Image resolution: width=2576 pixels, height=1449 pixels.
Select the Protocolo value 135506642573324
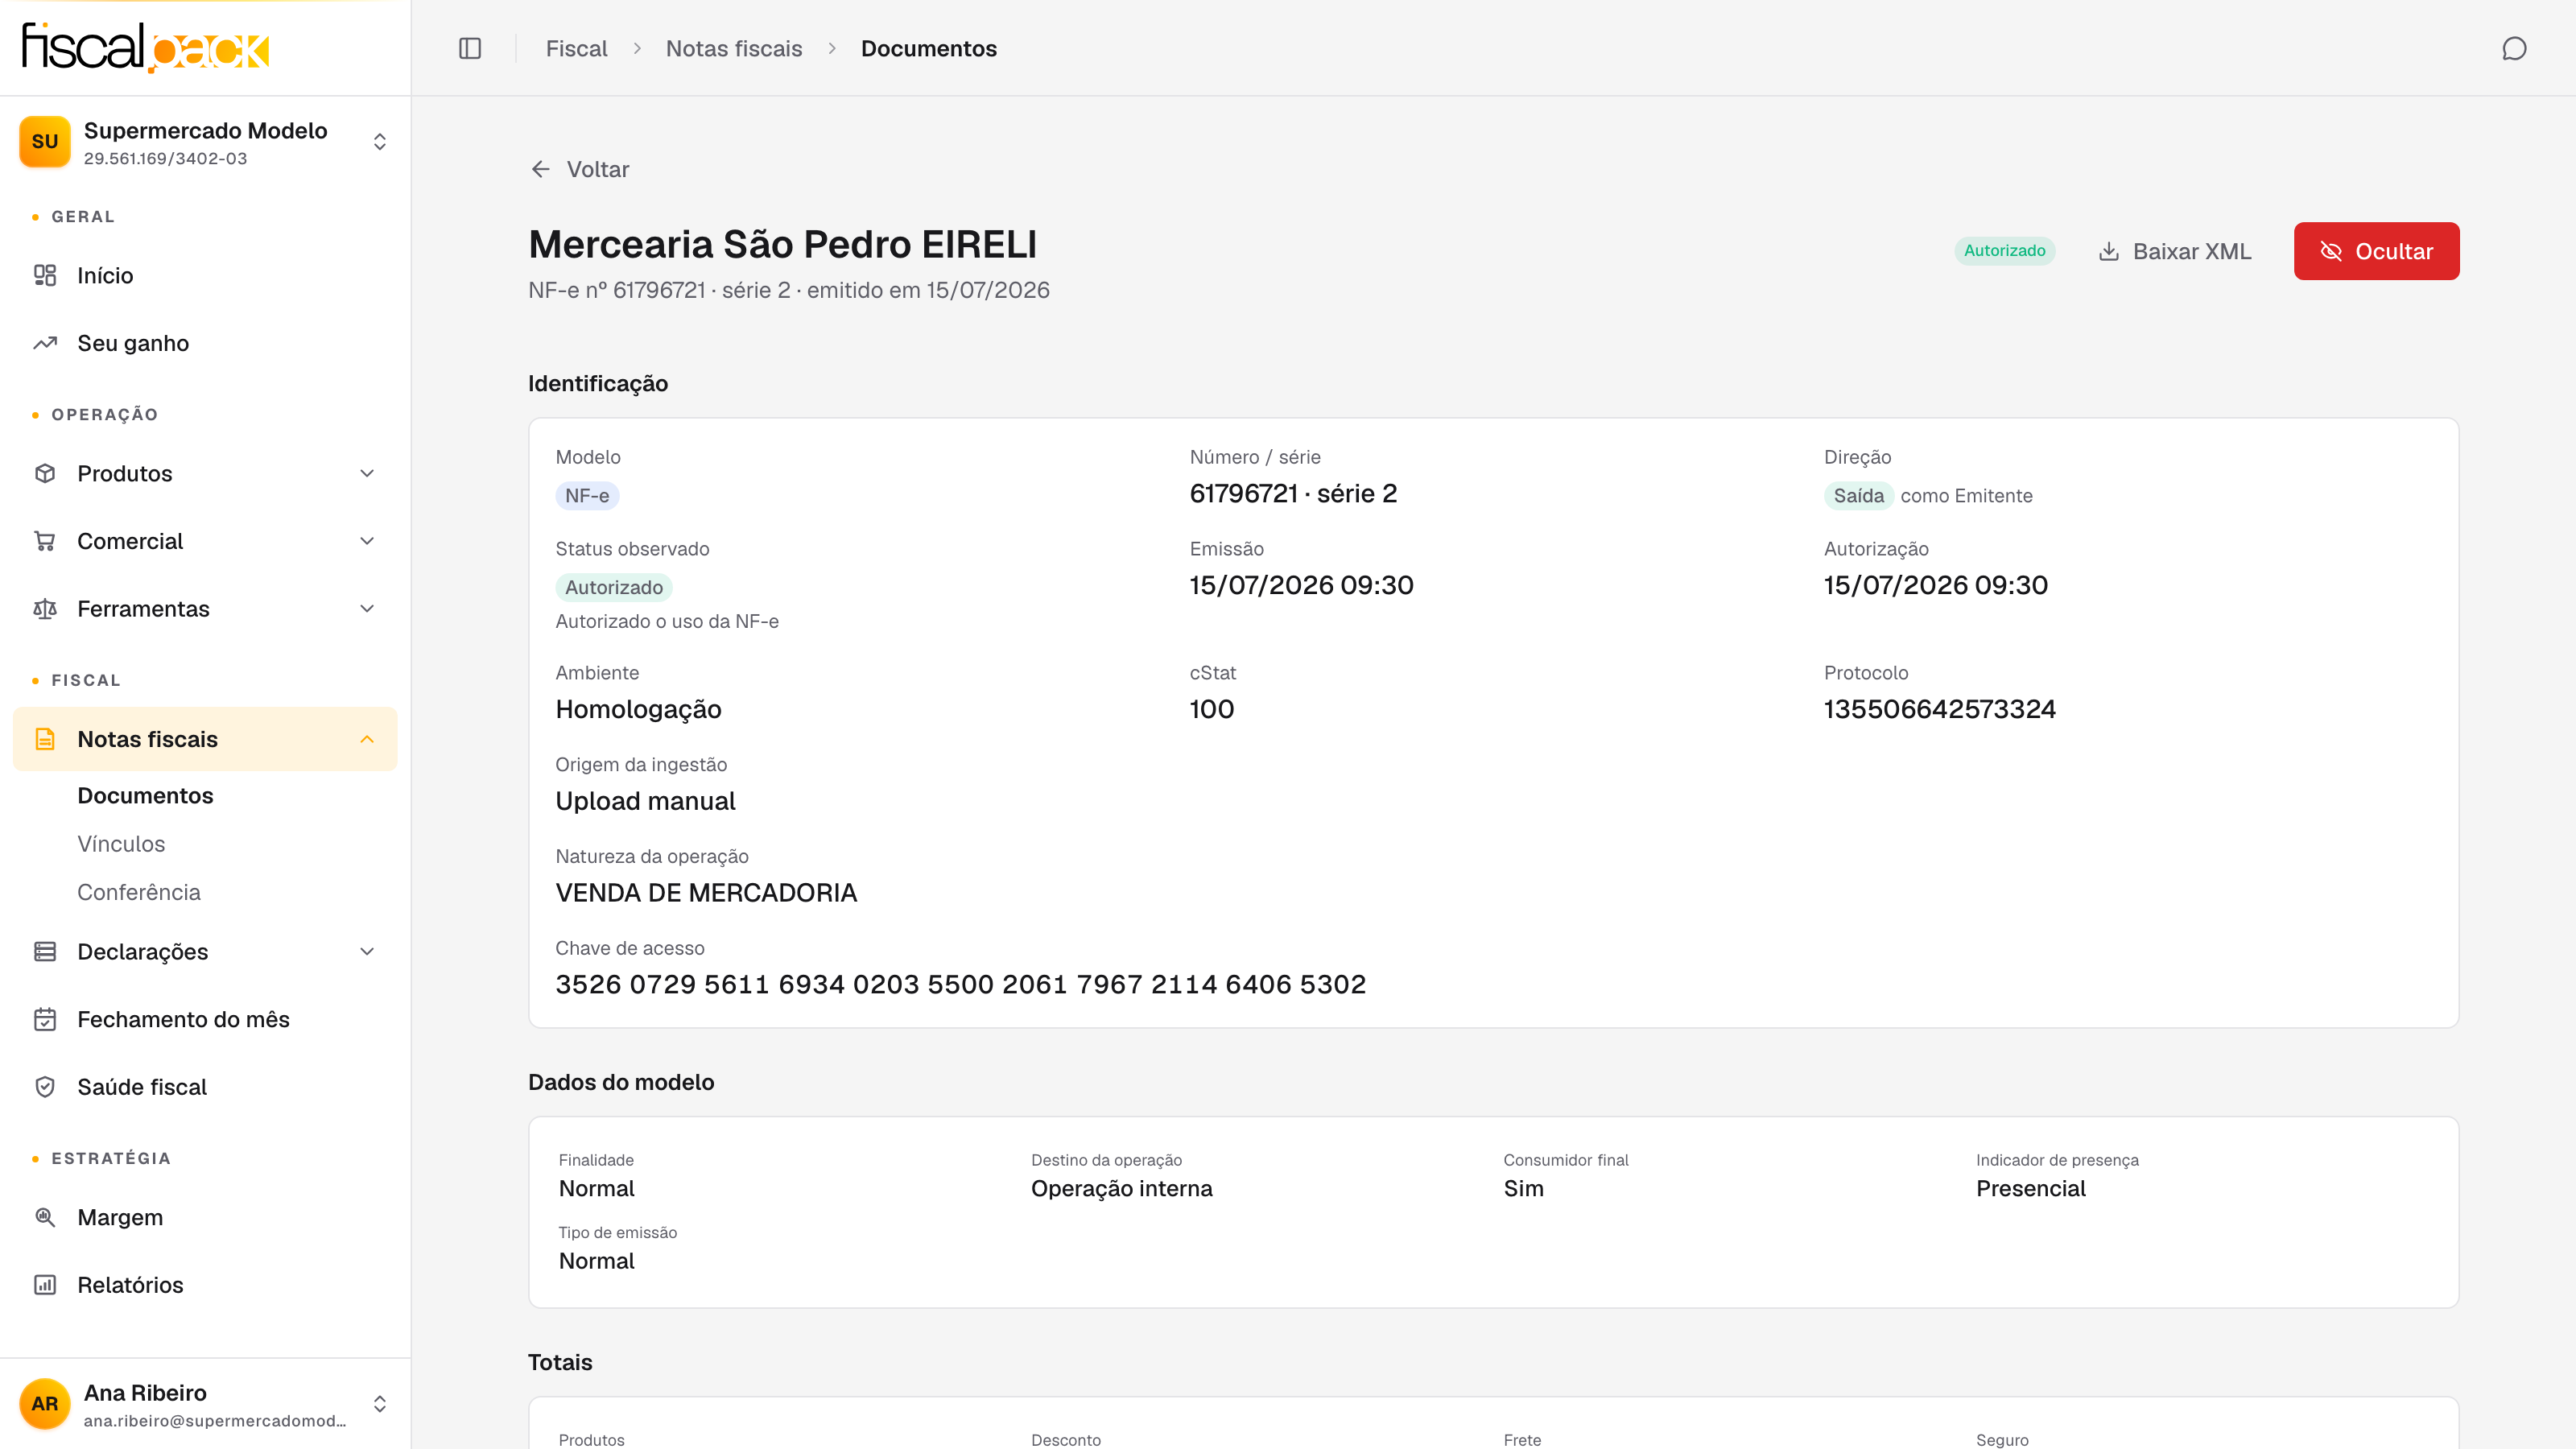point(1939,709)
